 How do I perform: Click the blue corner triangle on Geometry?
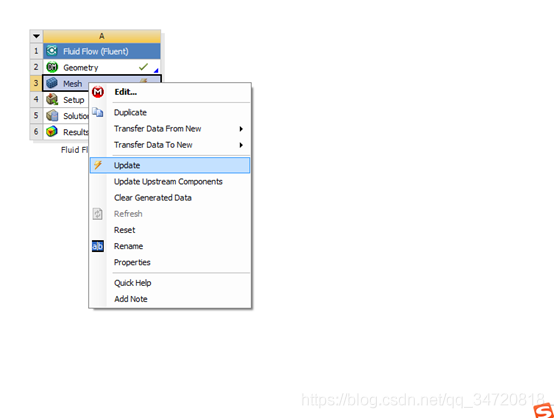[x=156, y=70]
